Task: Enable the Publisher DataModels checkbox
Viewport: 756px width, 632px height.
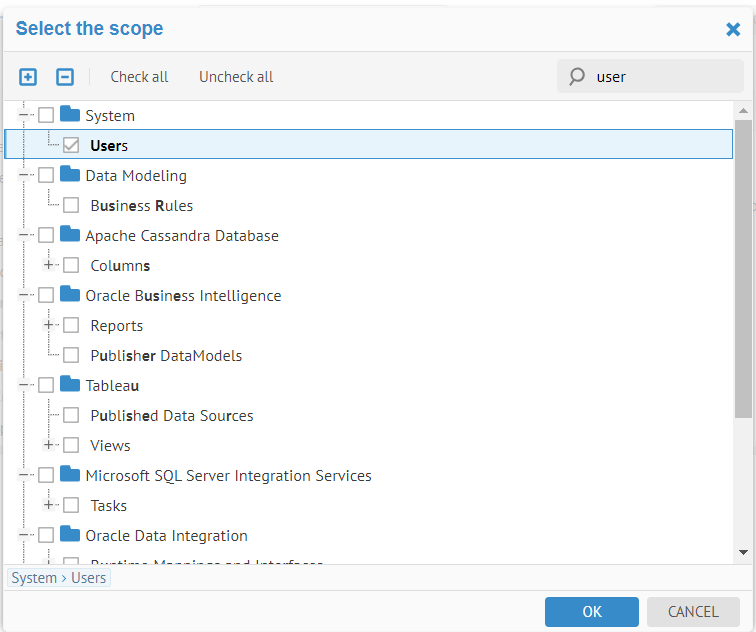Action: point(71,356)
